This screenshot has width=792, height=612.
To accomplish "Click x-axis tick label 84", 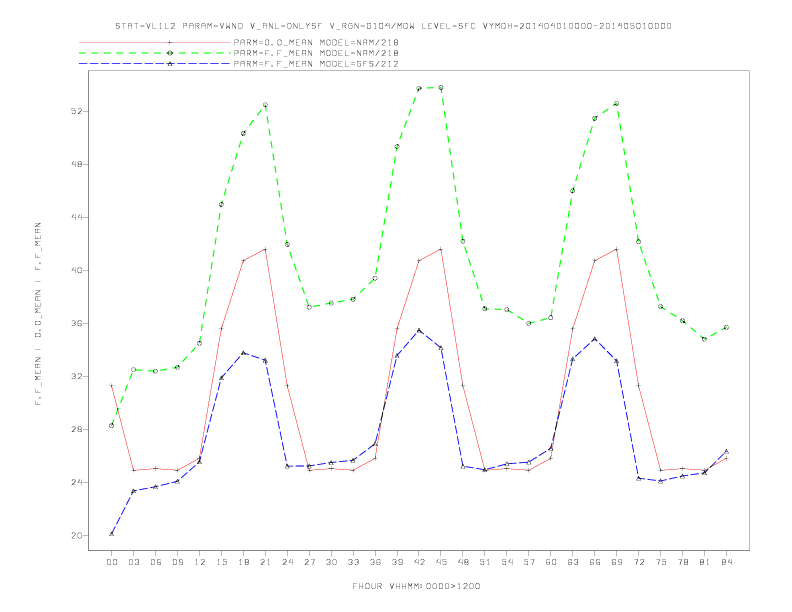I will point(726,562).
